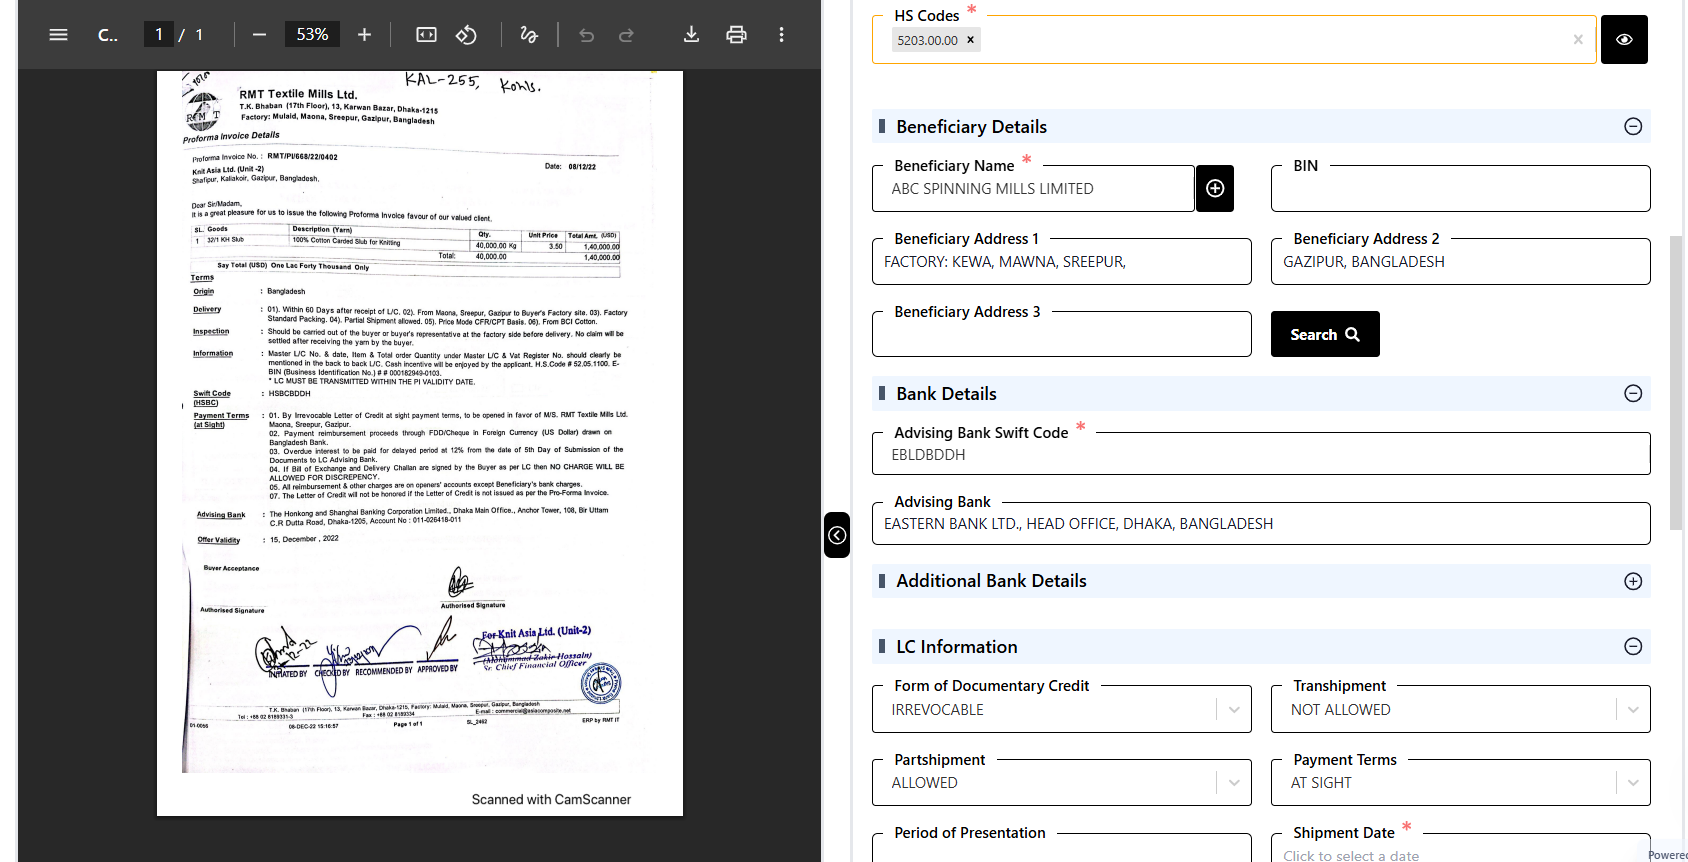Click the fit to page icon
This screenshot has width=1688, height=862.
426,35
